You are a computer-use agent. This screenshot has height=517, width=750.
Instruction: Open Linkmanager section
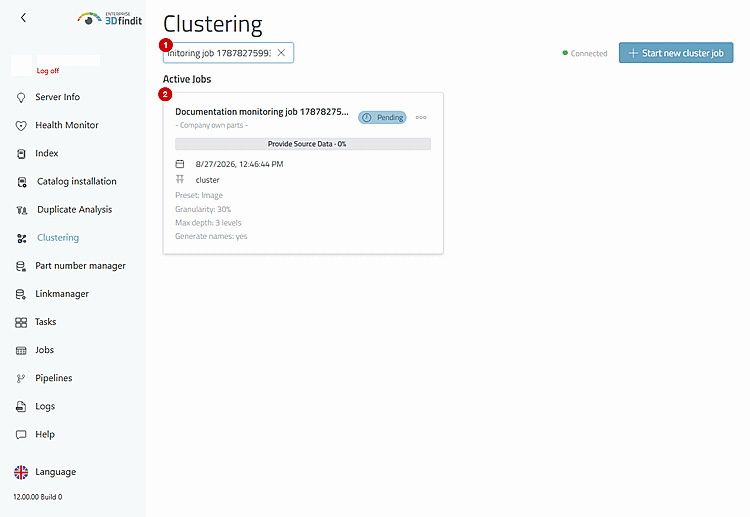pos(62,294)
